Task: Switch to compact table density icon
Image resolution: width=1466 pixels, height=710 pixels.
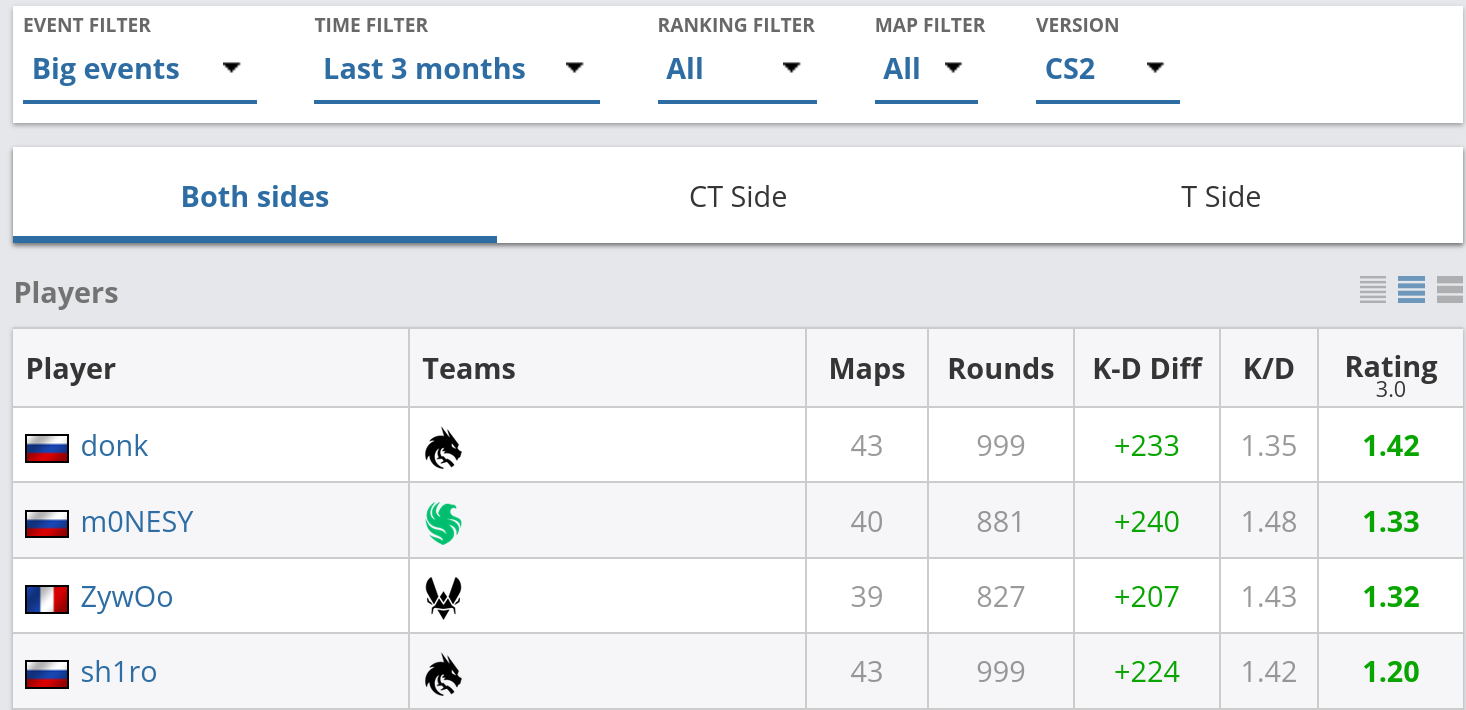Action: click(x=1373, y=290)
